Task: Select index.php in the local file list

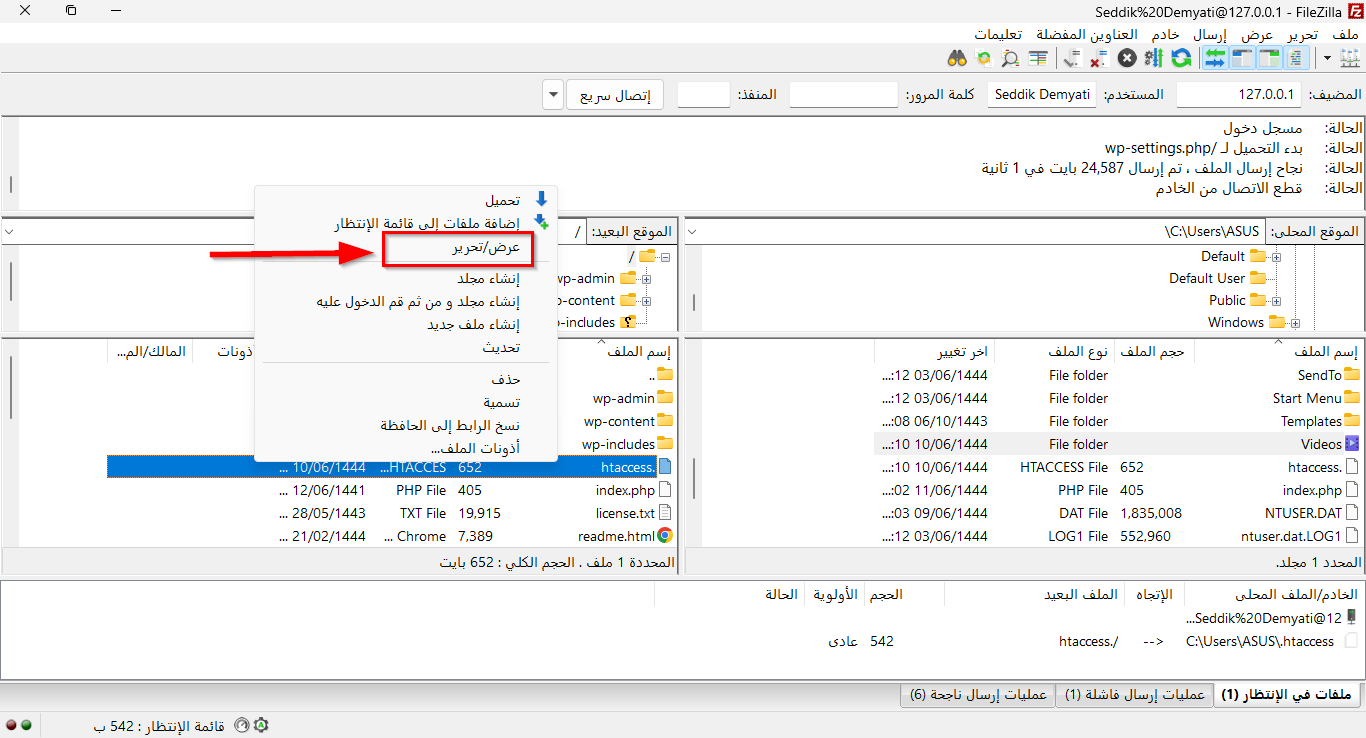Action: [1311, 490]
